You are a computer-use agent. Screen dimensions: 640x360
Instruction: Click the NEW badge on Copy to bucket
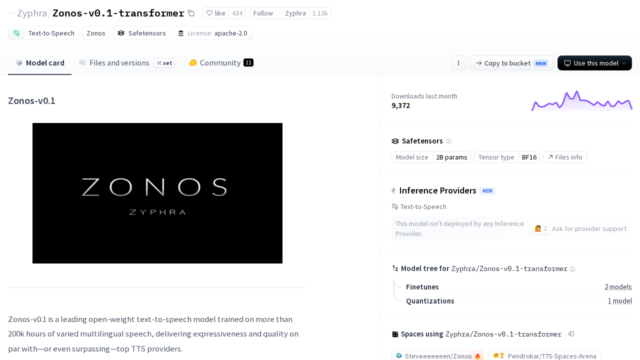(541, 63)
